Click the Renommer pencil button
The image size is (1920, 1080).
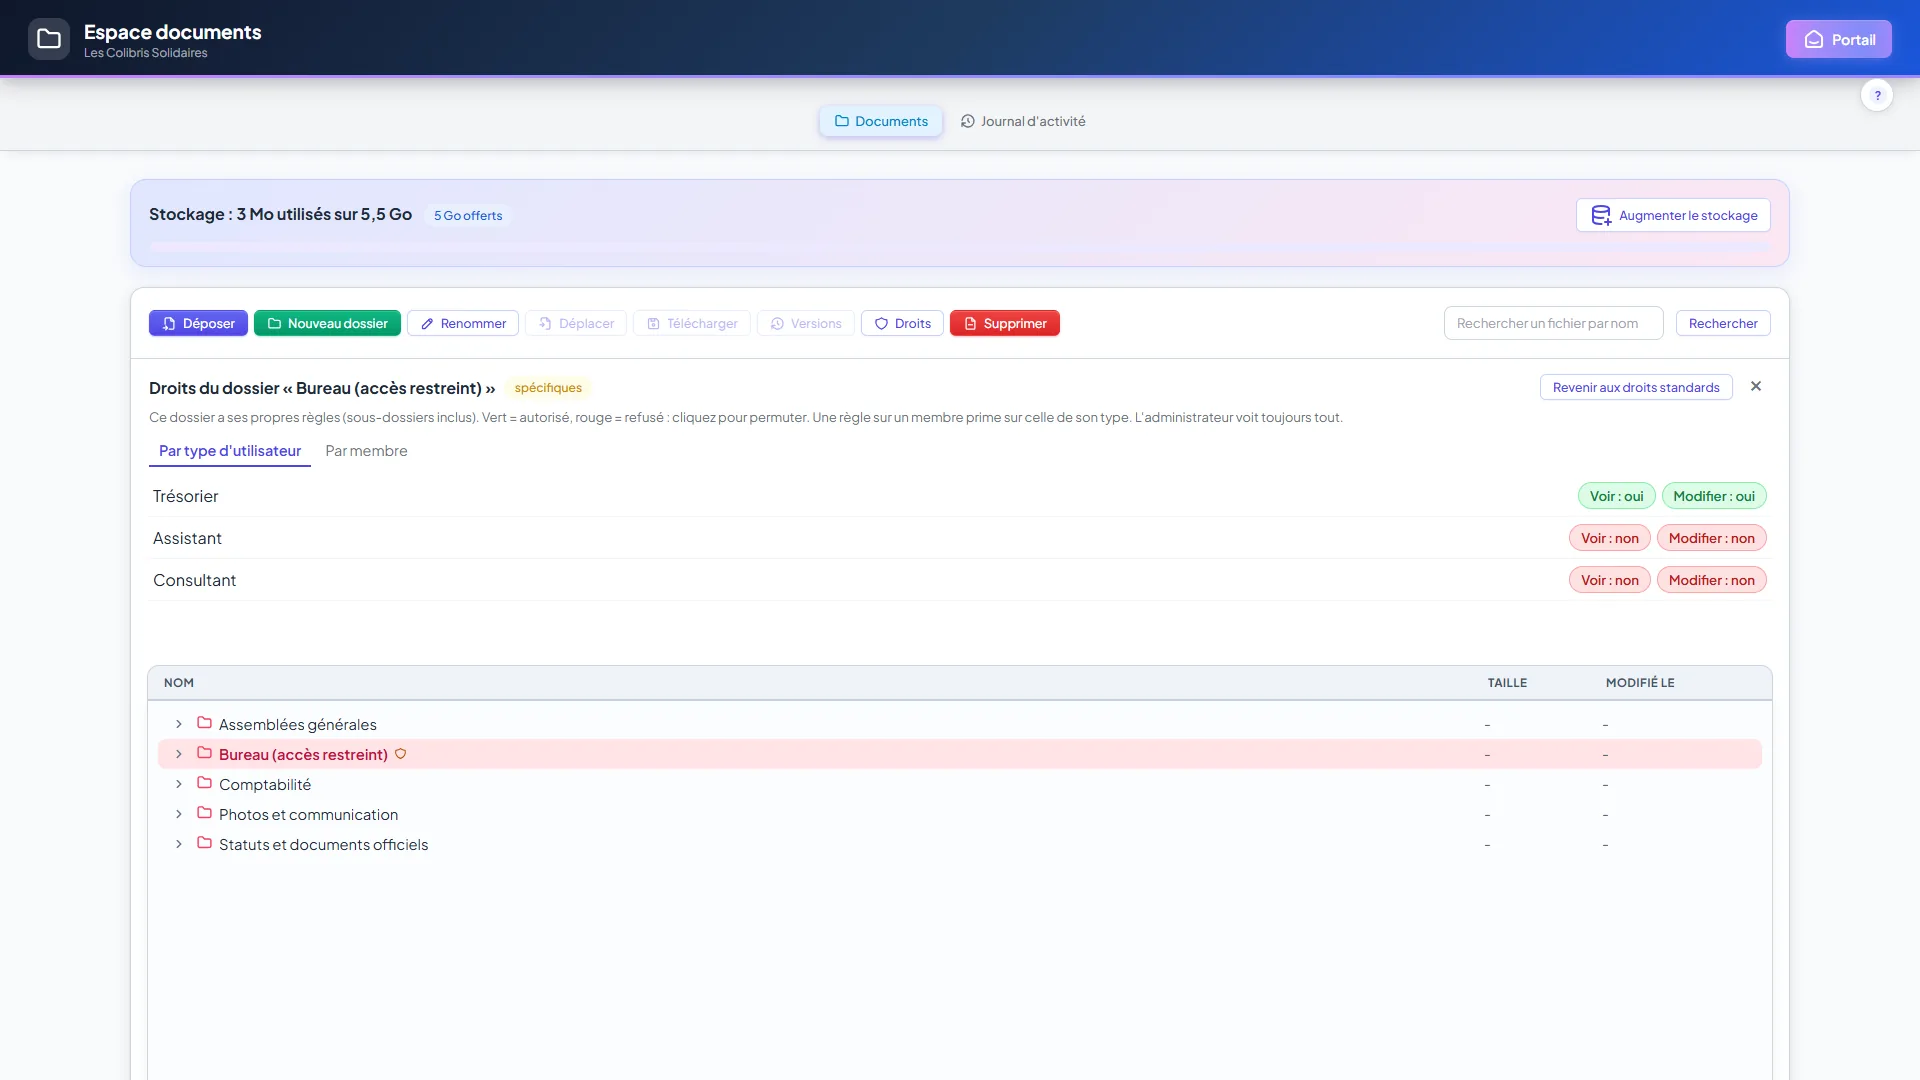coord(463,323)
